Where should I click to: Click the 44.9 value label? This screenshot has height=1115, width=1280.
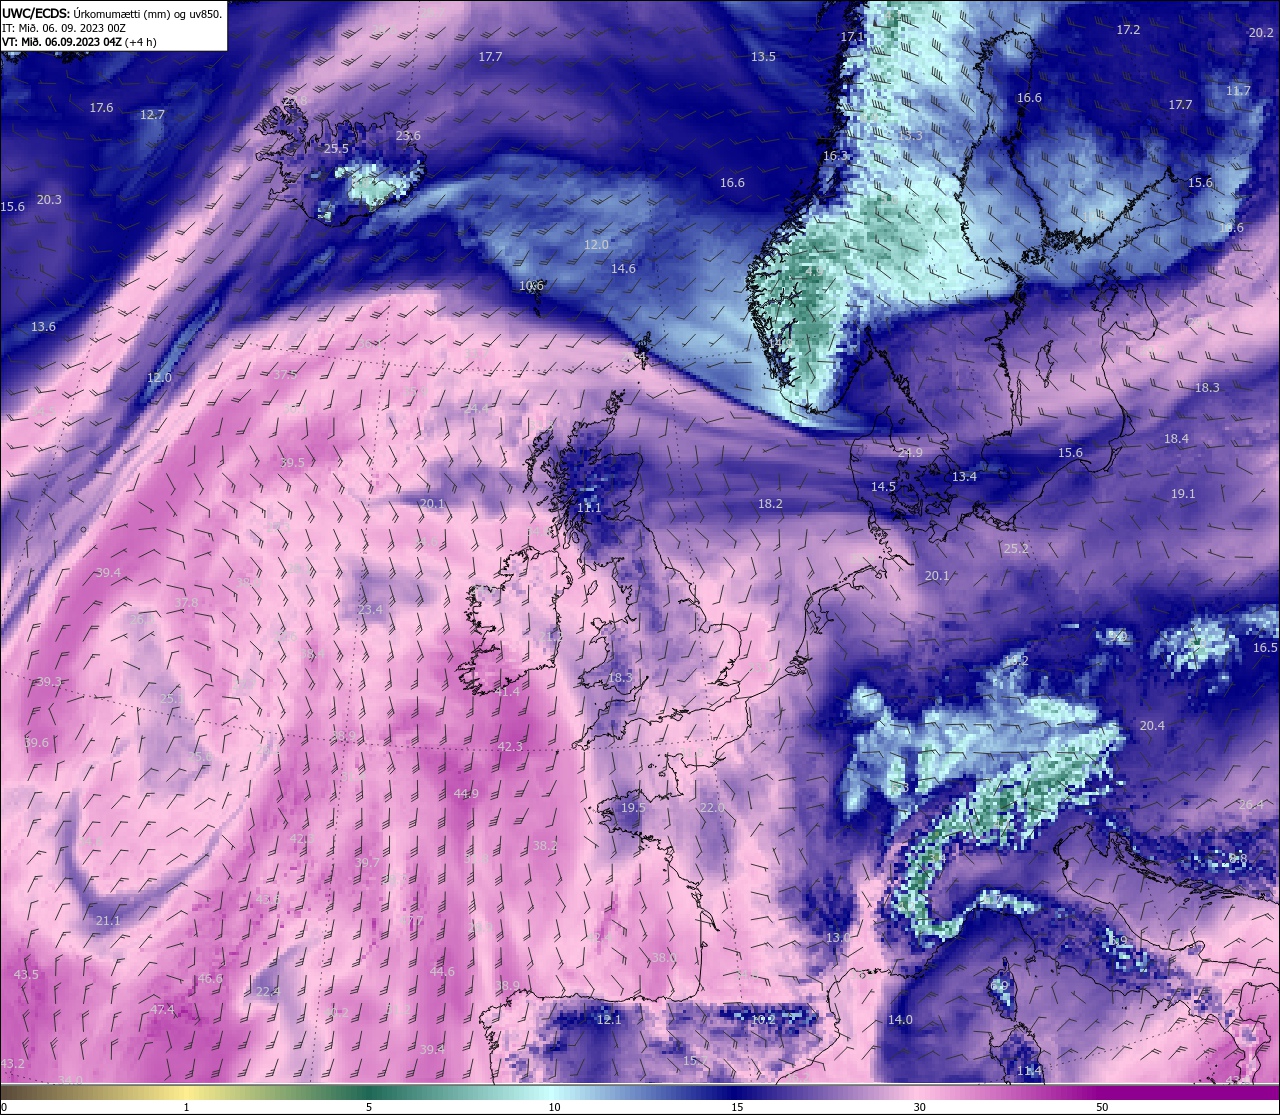(466, 794)
